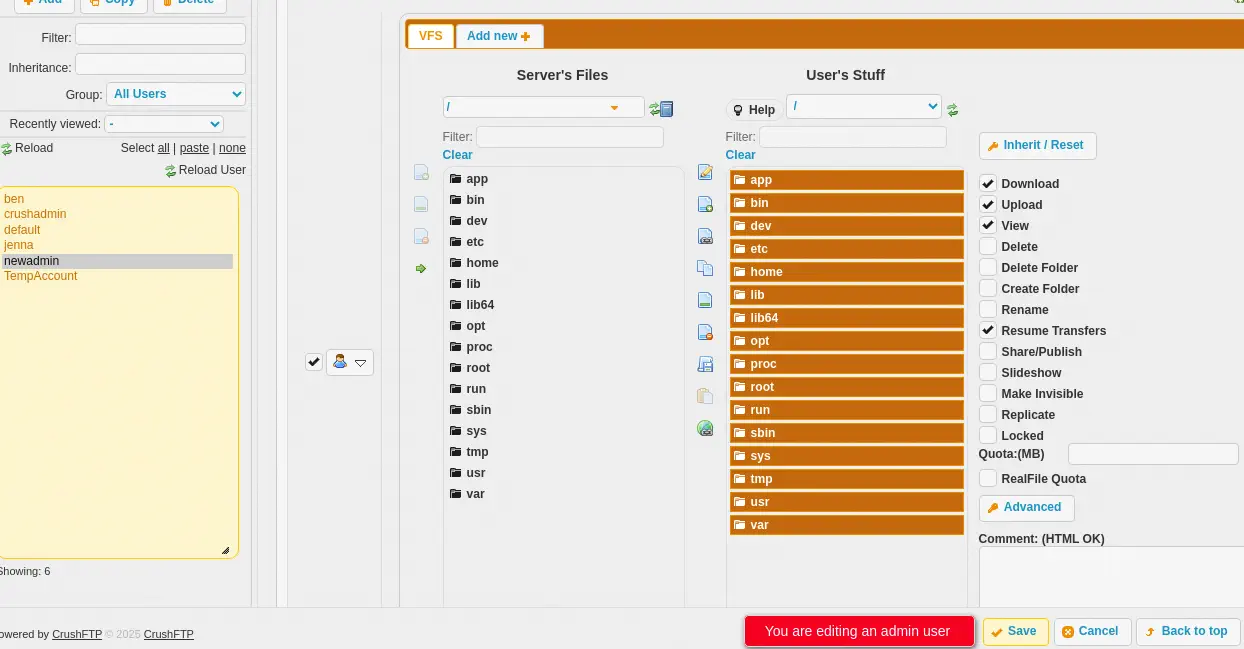Switch to the VFS tab

pos(430,36)
